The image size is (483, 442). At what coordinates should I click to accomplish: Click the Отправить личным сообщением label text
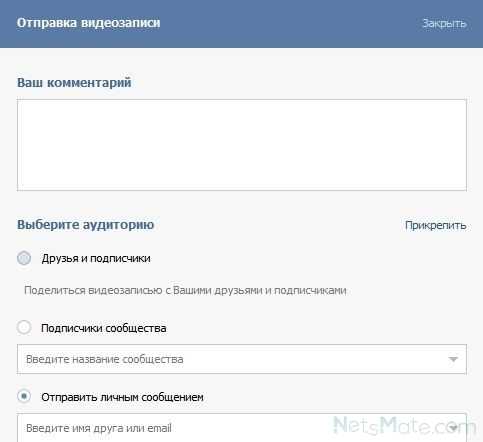(122, 397)
